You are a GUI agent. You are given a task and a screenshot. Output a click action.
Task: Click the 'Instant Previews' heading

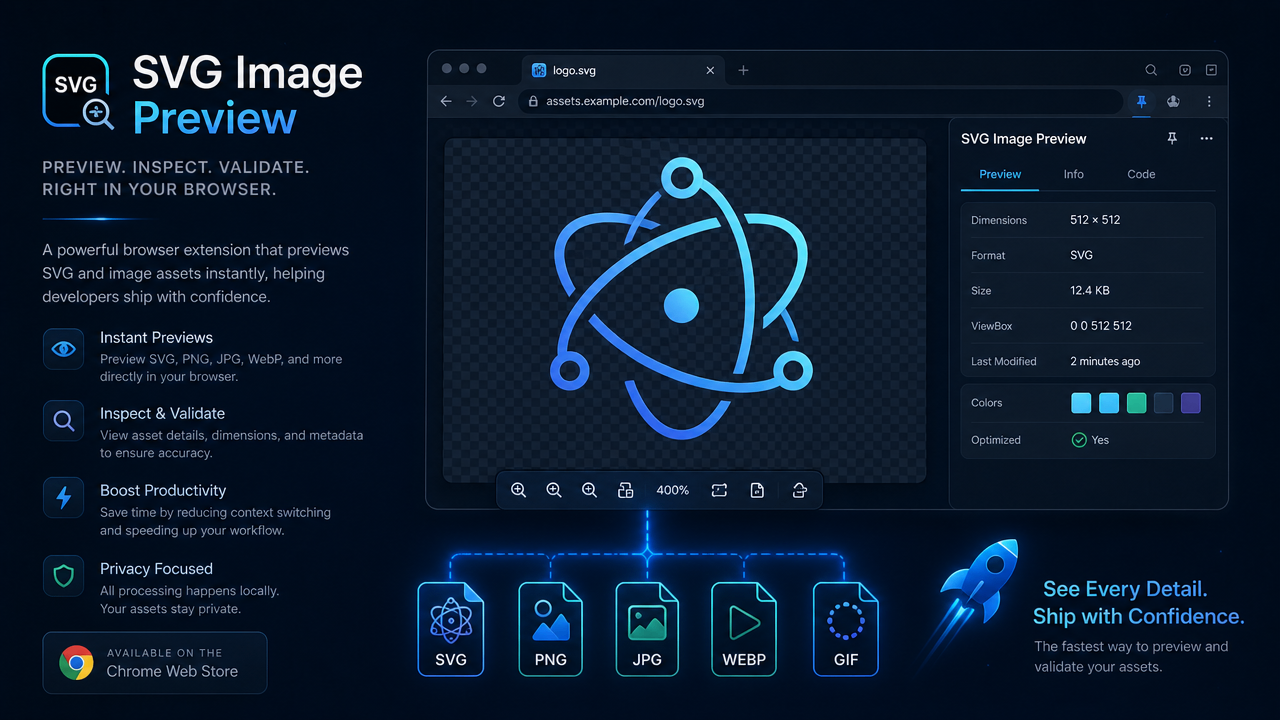156,338
